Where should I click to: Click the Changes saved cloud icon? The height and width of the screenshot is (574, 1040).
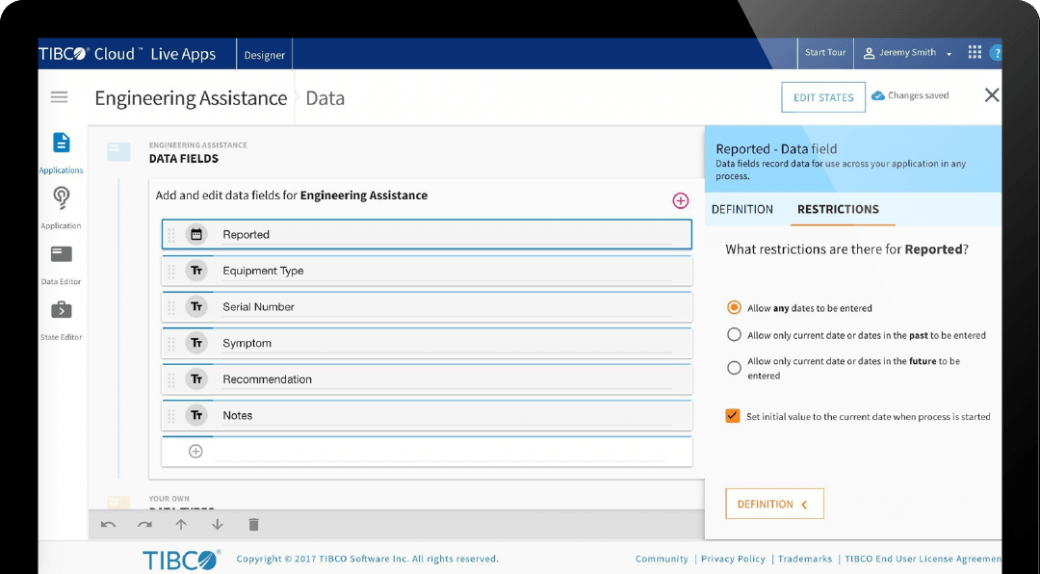click(x=878, y=96)
